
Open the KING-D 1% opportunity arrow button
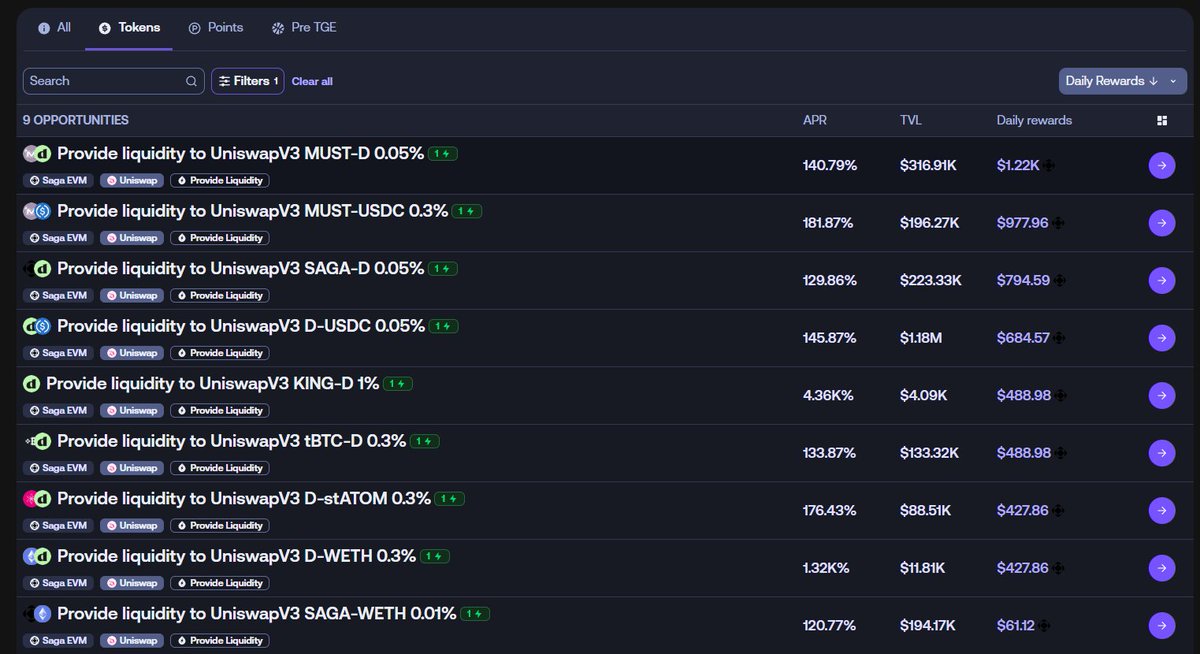(x=1161, y=396)
